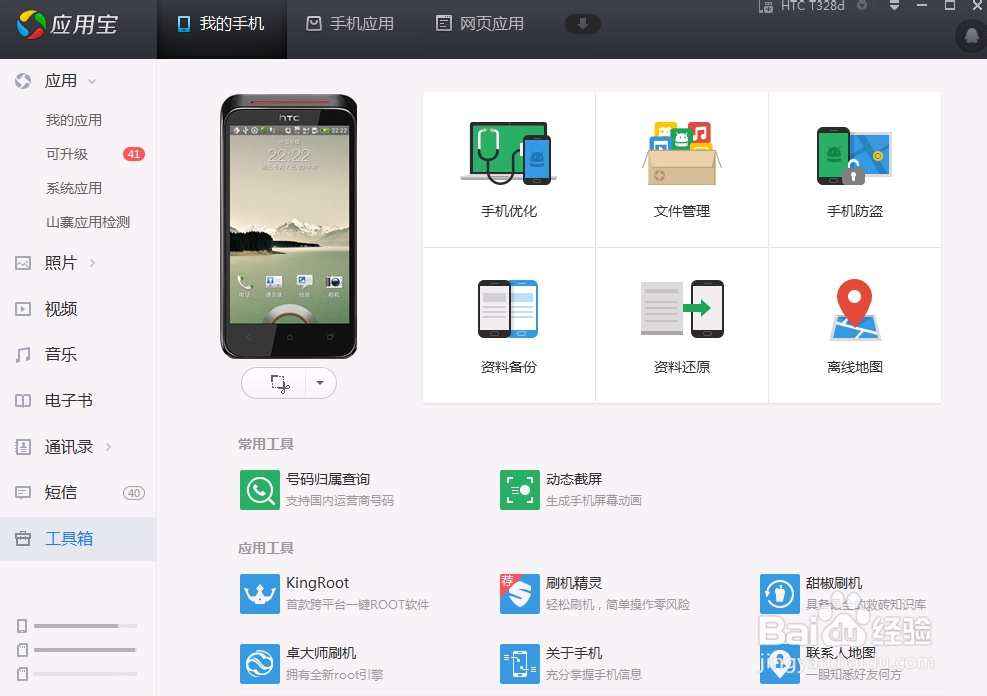
Task: Click the phone storage usage bar
Action: coord(85,626)
